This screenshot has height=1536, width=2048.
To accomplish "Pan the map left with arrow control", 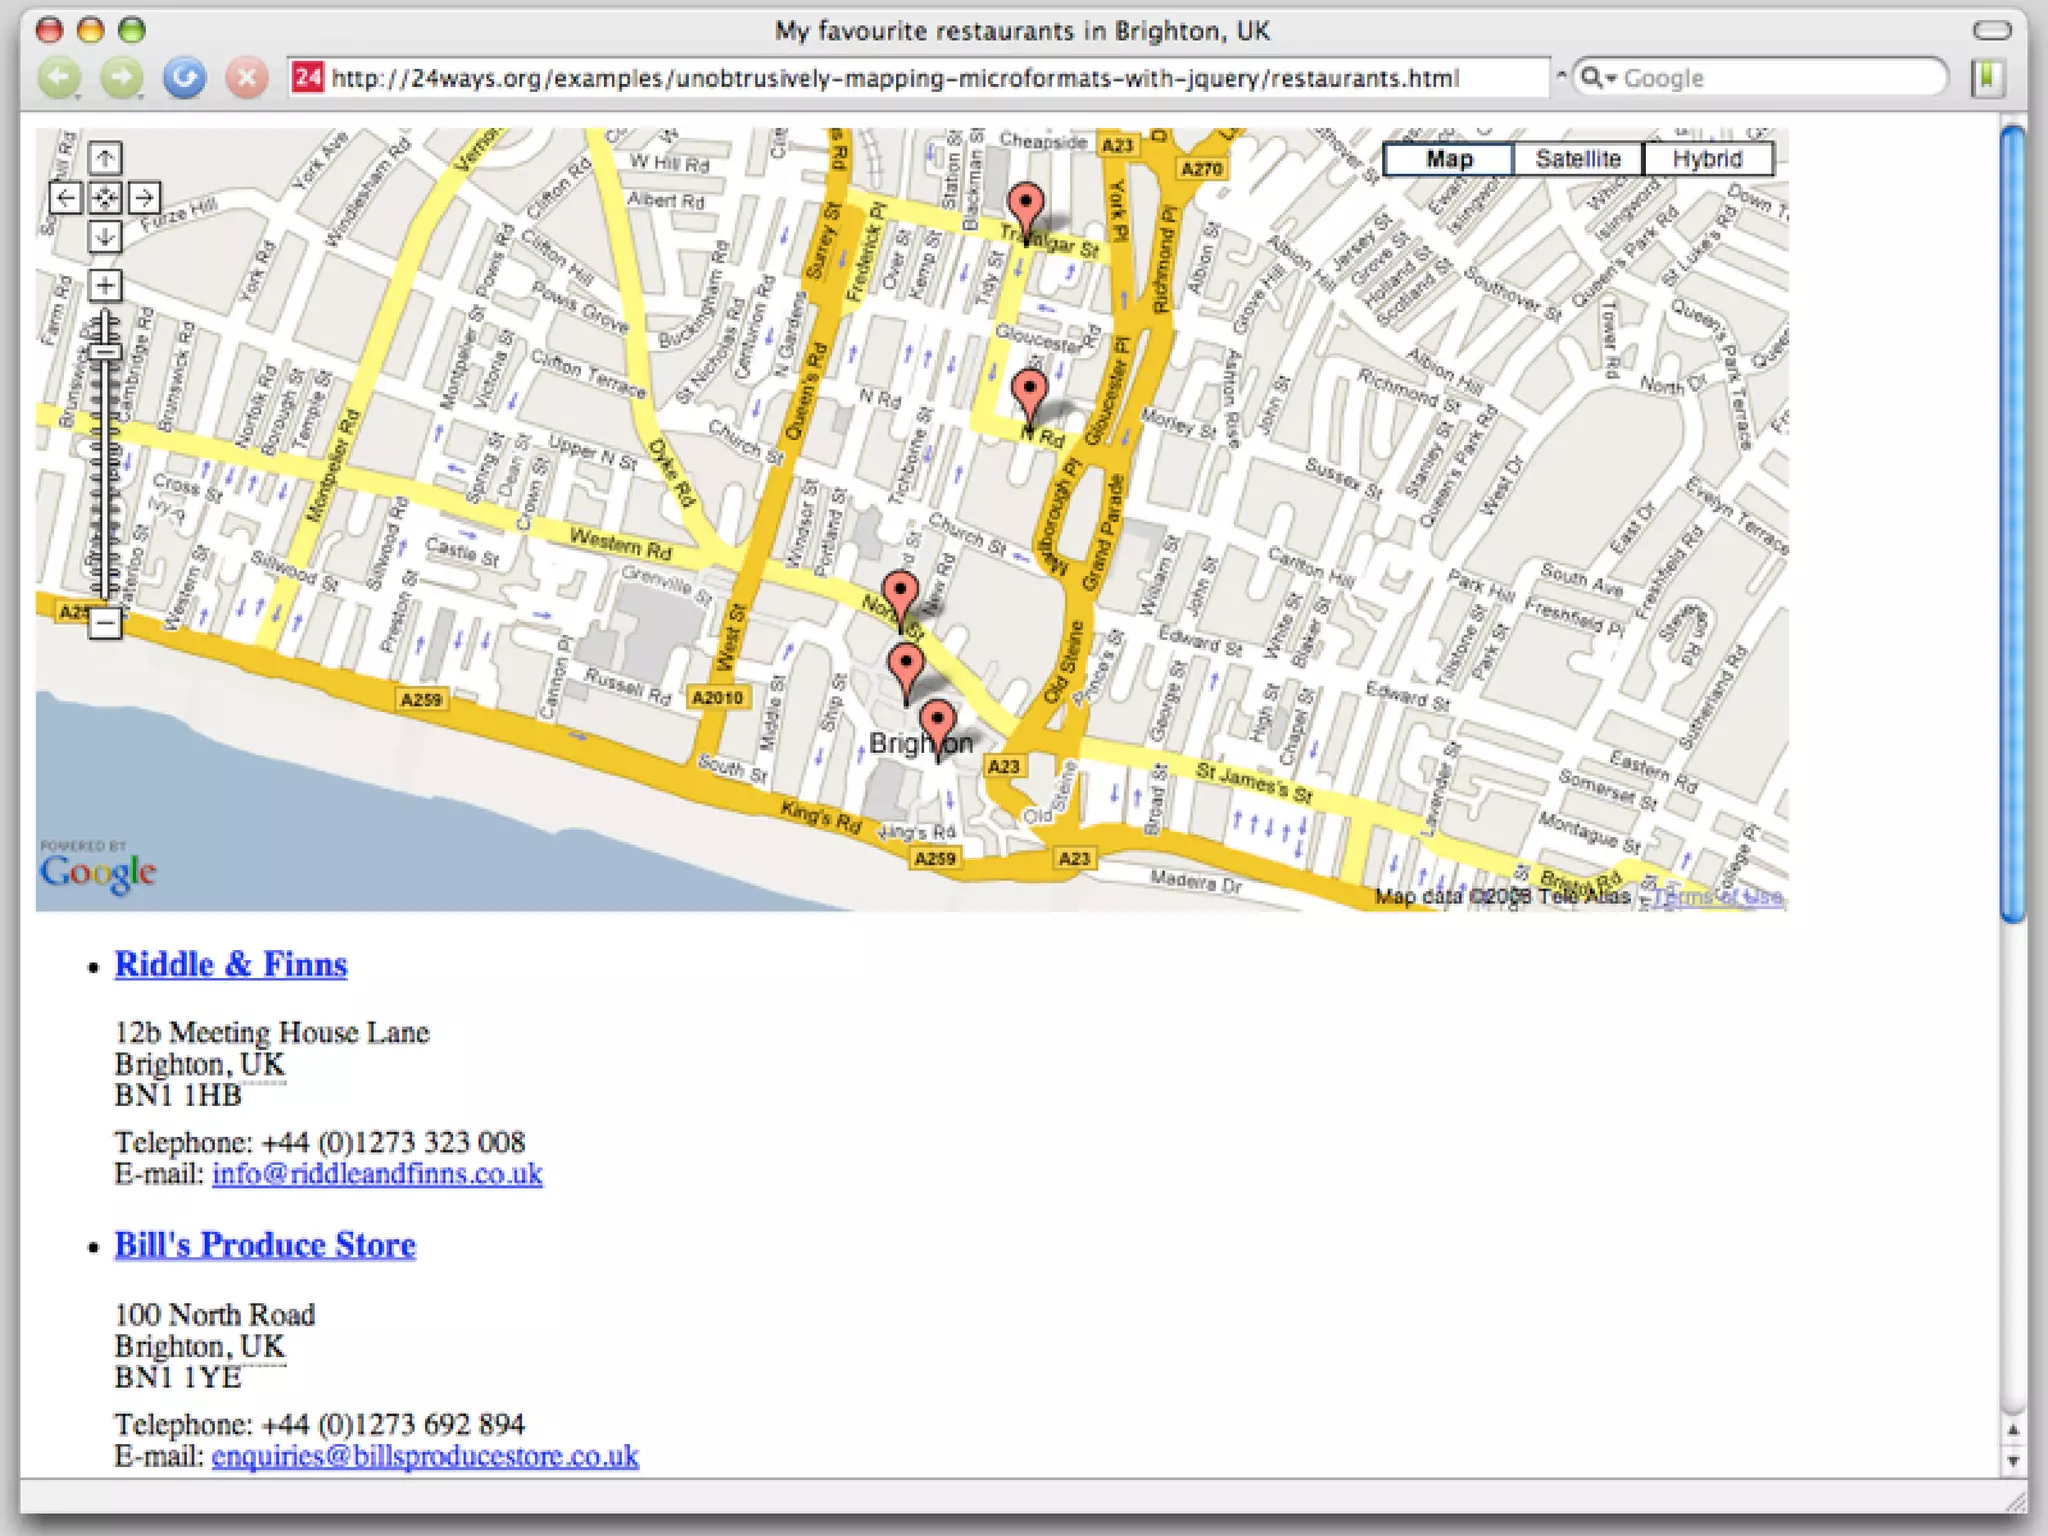I will tap(66, 197).
